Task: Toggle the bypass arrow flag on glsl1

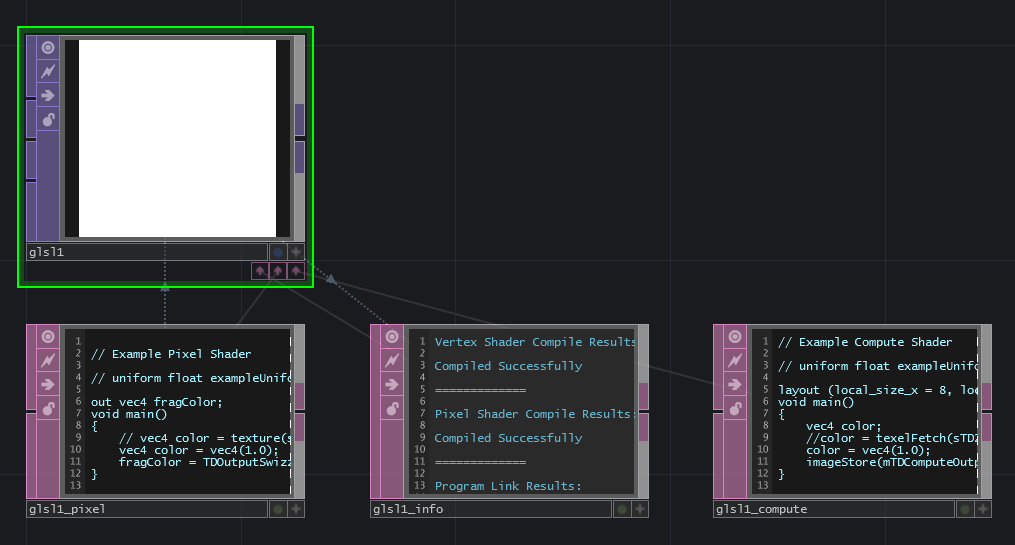Action: pos(48,96)
